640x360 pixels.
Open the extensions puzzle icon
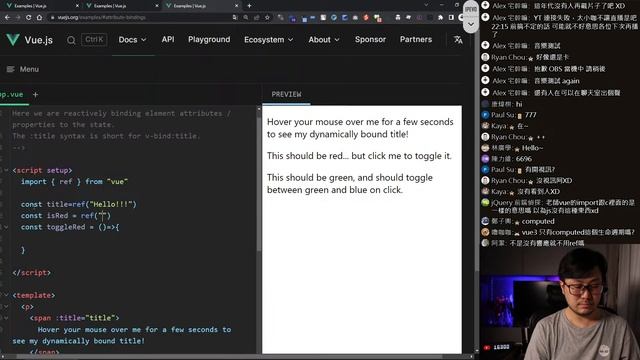pos(440,18)
